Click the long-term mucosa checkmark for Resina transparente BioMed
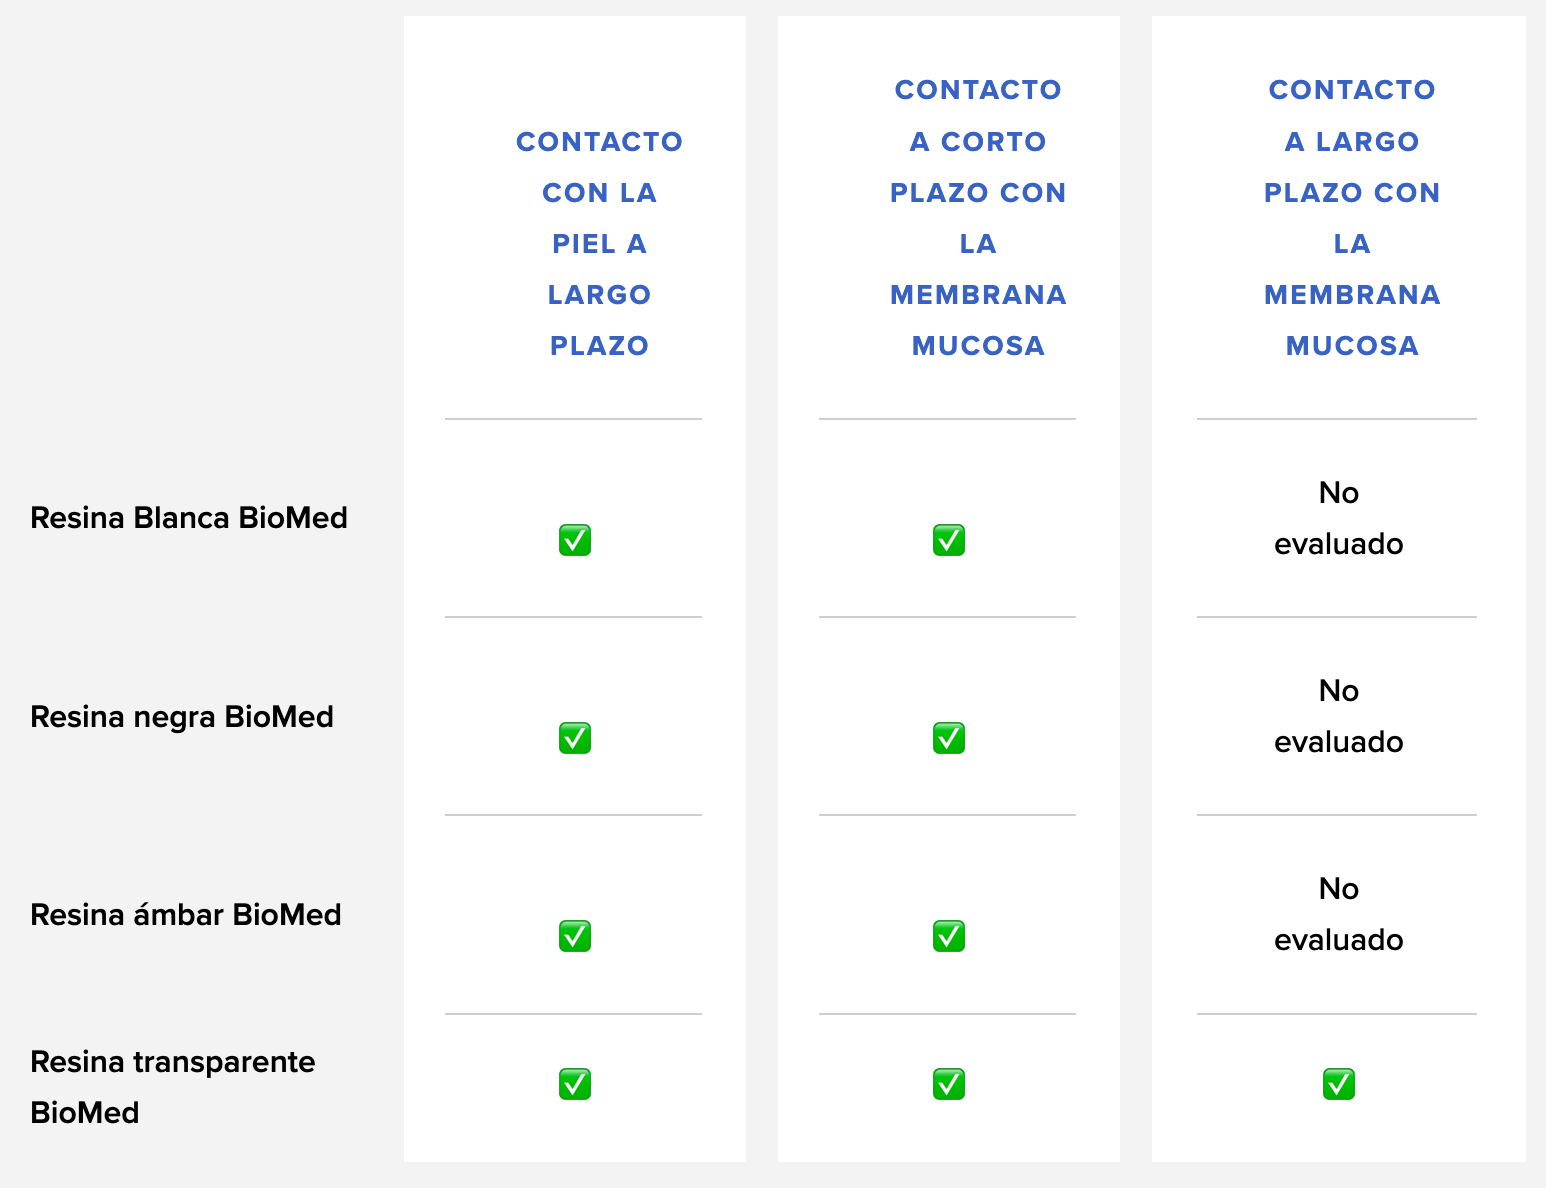Screen dimensions: 1546x1188 pyautogui.click(x=1339, y=1084)
